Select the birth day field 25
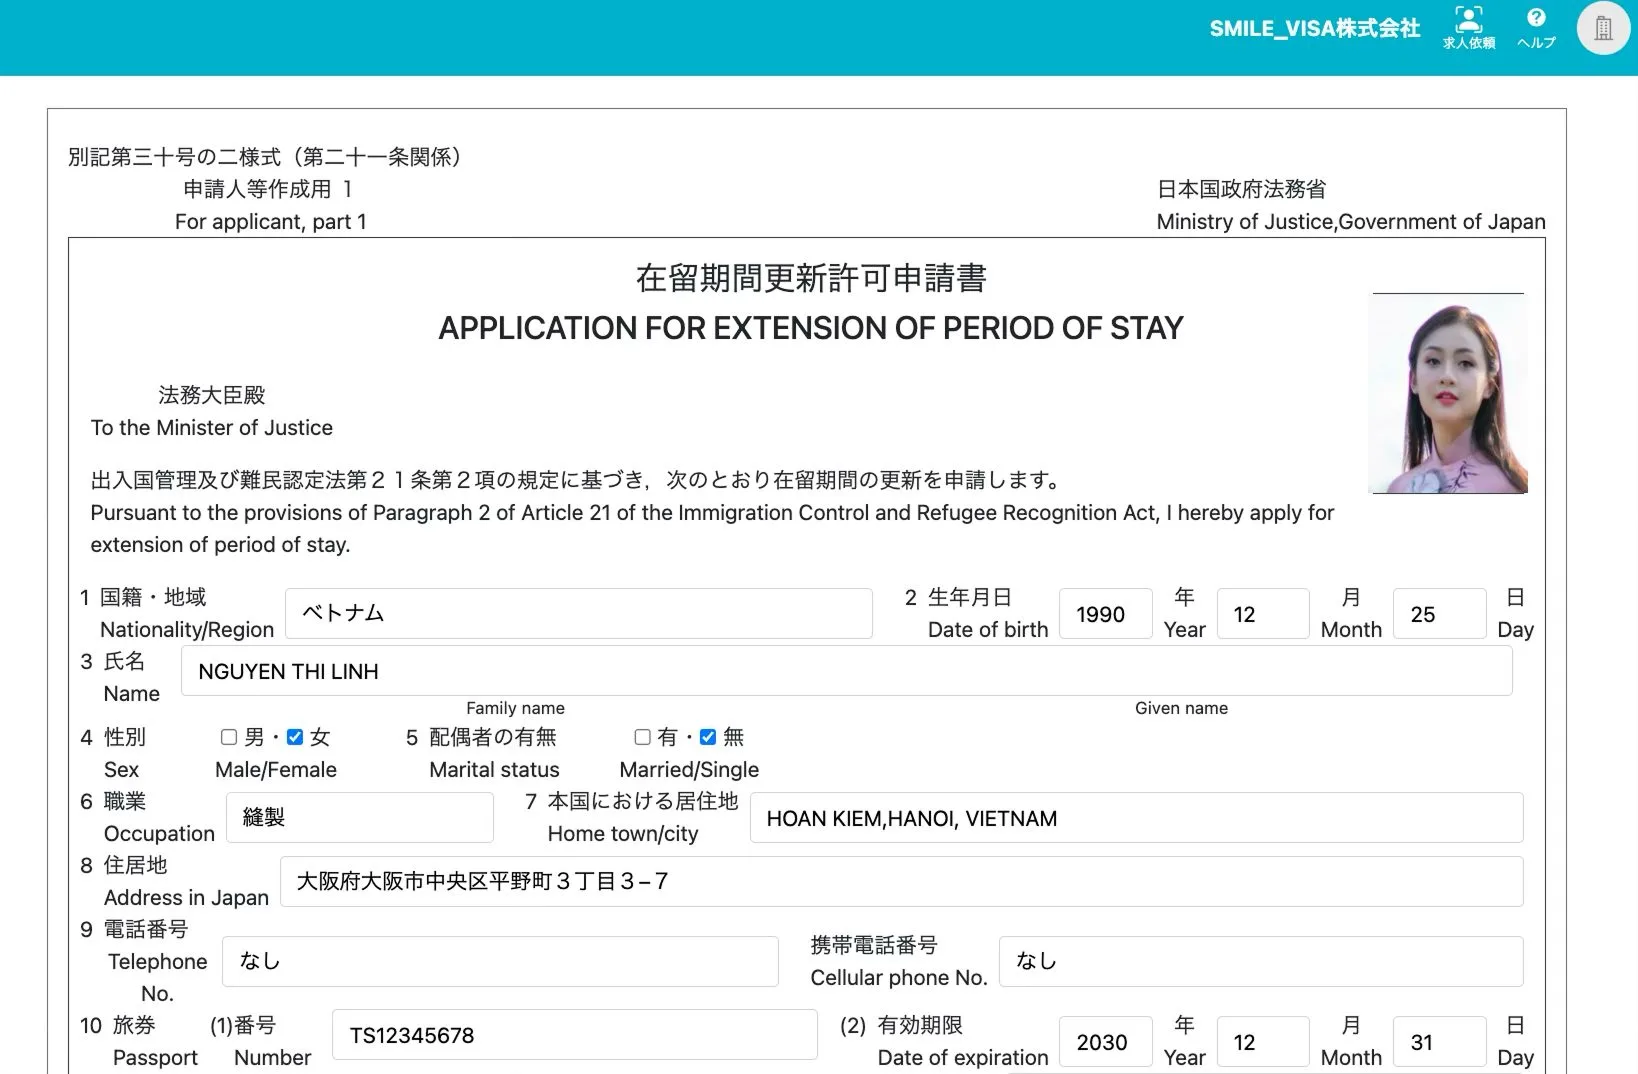Viewport: 1638px width, 1074px height. point(1438,614)
